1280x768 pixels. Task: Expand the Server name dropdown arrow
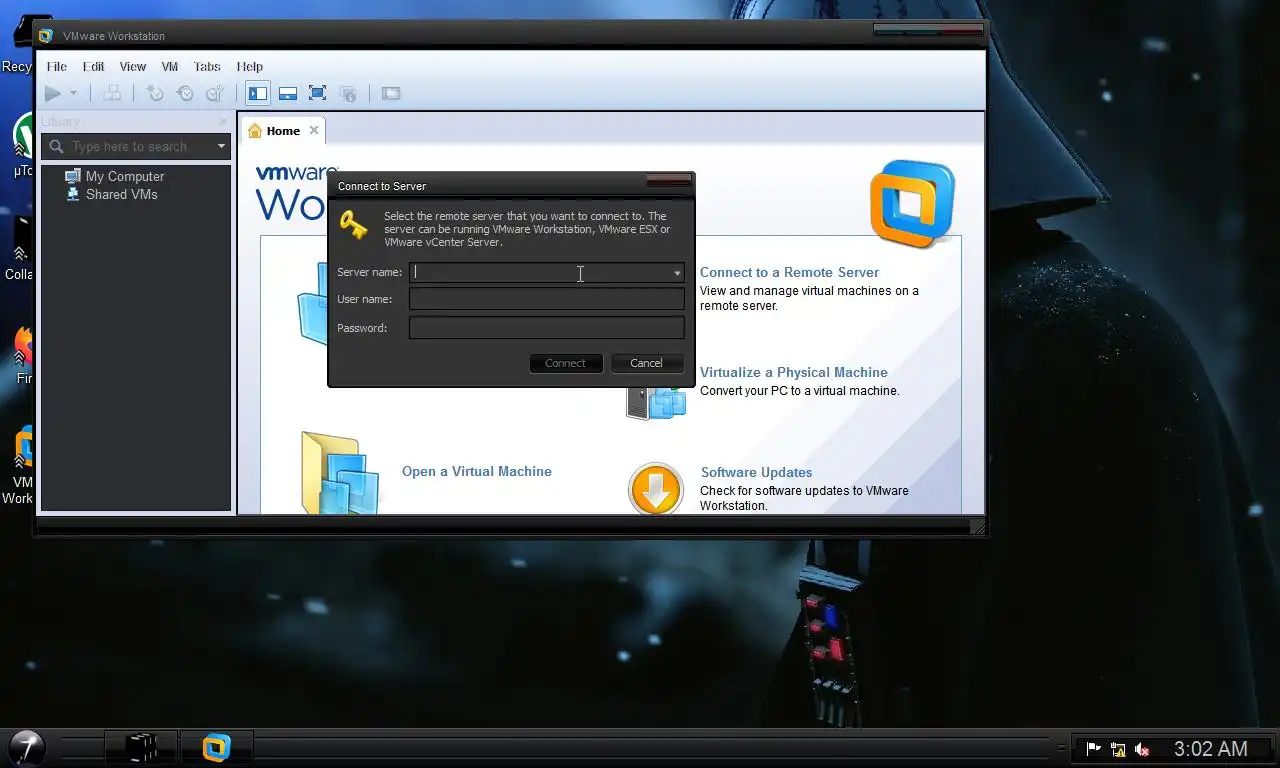[677, 272]
